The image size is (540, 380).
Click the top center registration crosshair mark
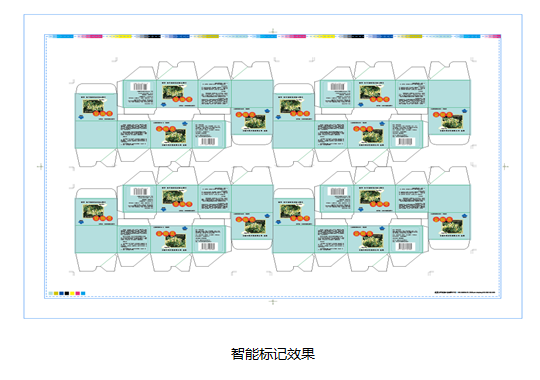point(273,31)
